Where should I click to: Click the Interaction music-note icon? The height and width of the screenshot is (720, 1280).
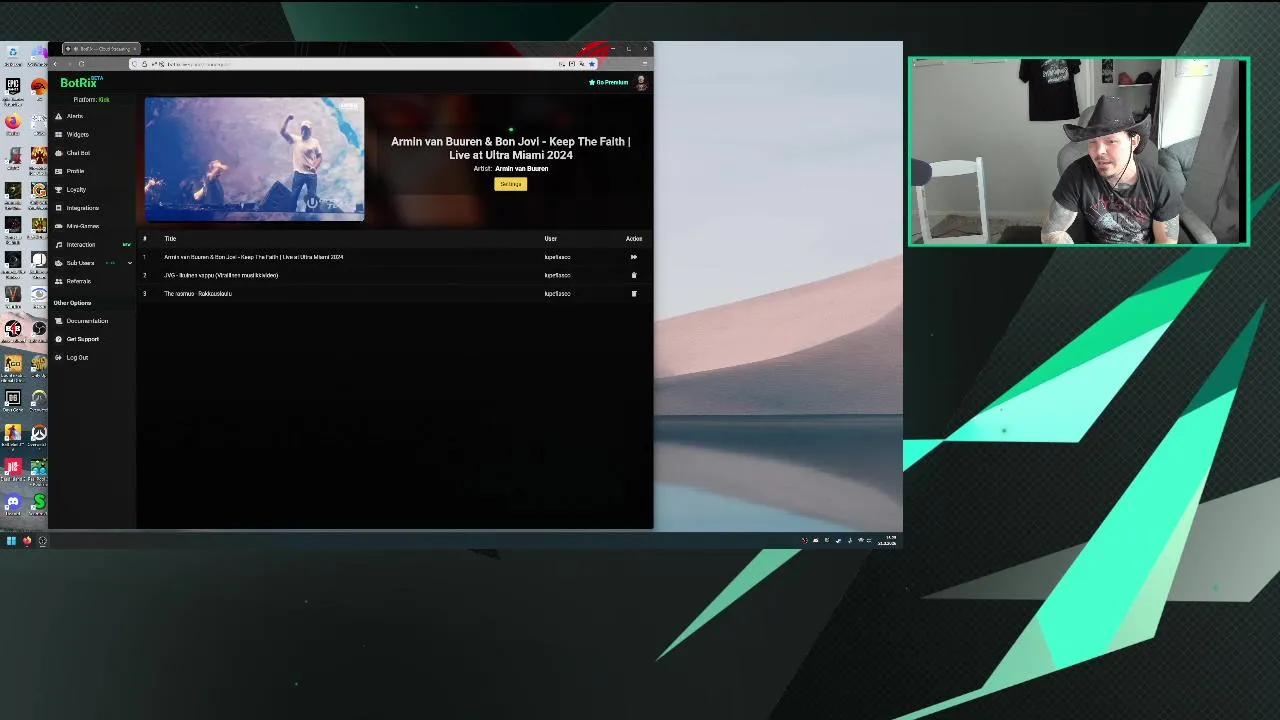coord(59,245)
